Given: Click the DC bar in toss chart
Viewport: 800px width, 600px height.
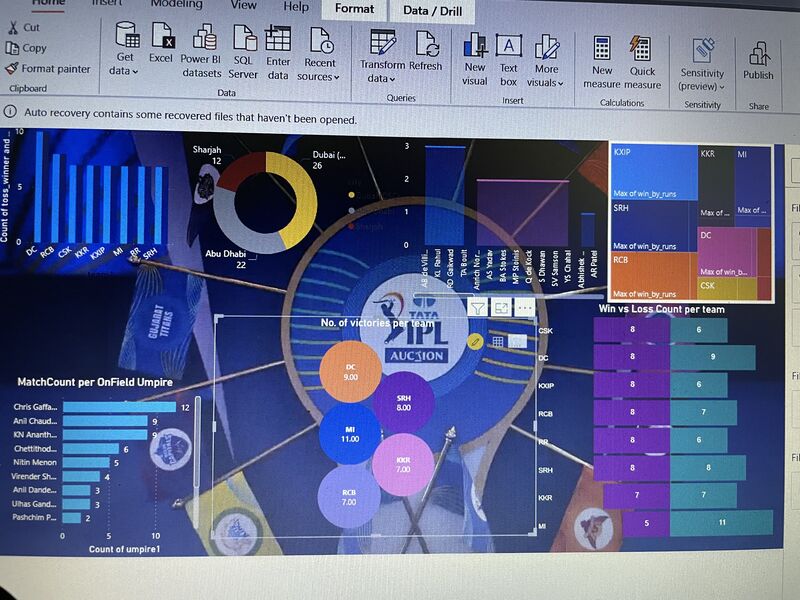Looking at the screenshot, I should (39, 187).
